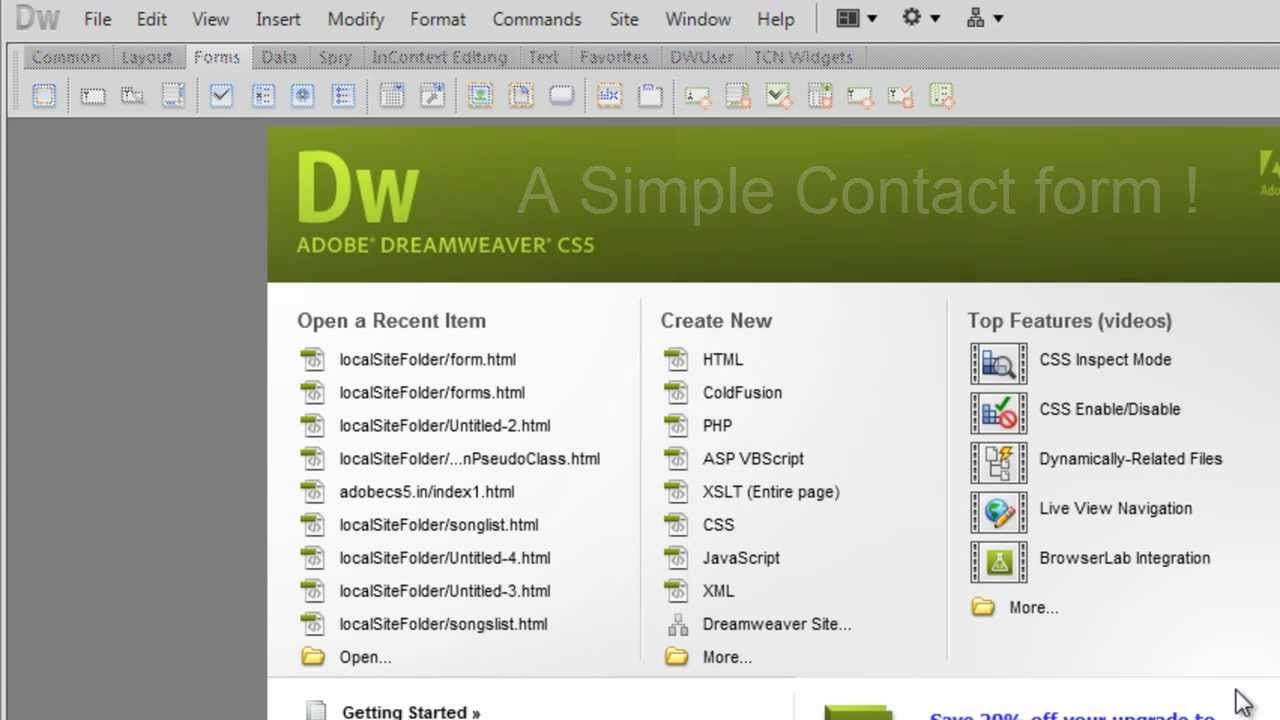Insert a File Field icon

[x=521, y=96]
